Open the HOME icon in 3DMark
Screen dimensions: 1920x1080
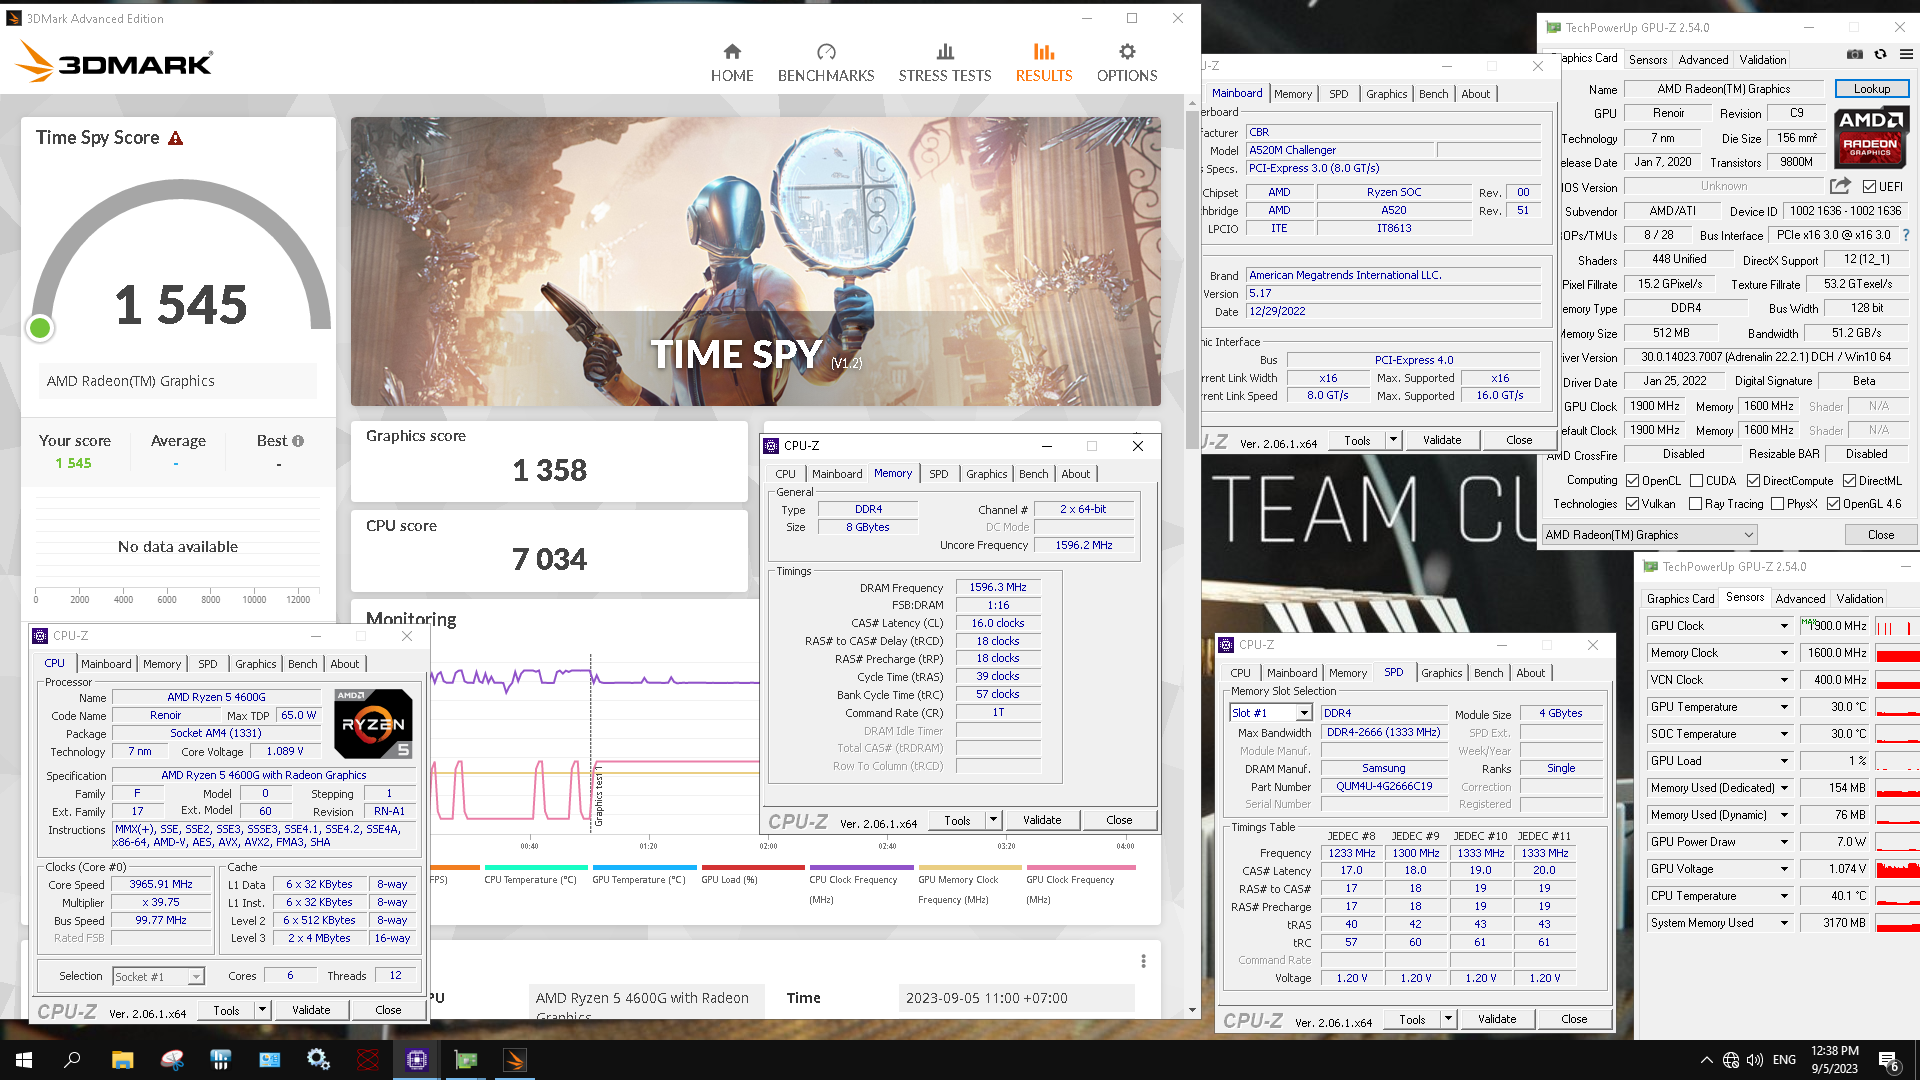732,52
